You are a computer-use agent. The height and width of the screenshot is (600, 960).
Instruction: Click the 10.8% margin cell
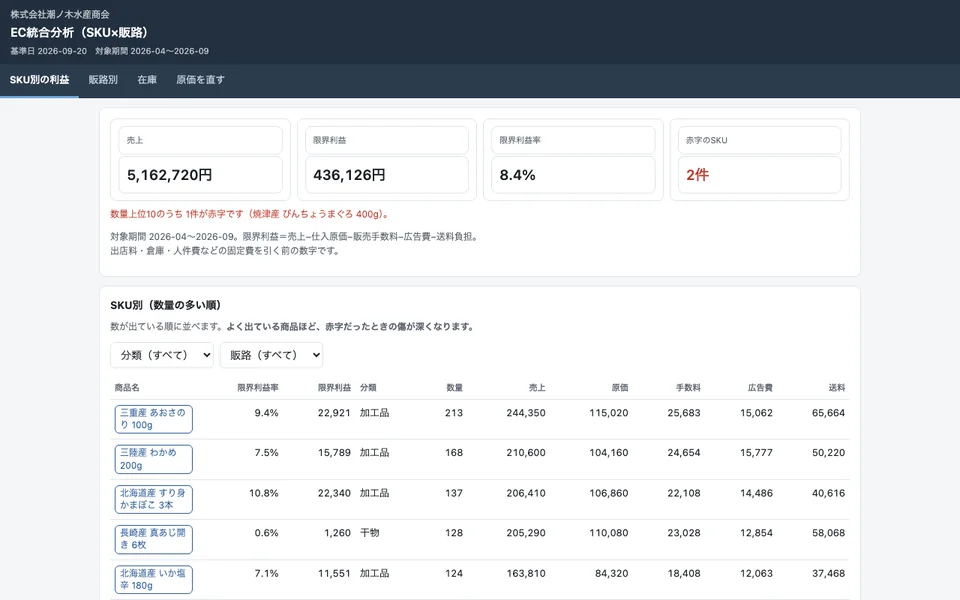(263, 493)
